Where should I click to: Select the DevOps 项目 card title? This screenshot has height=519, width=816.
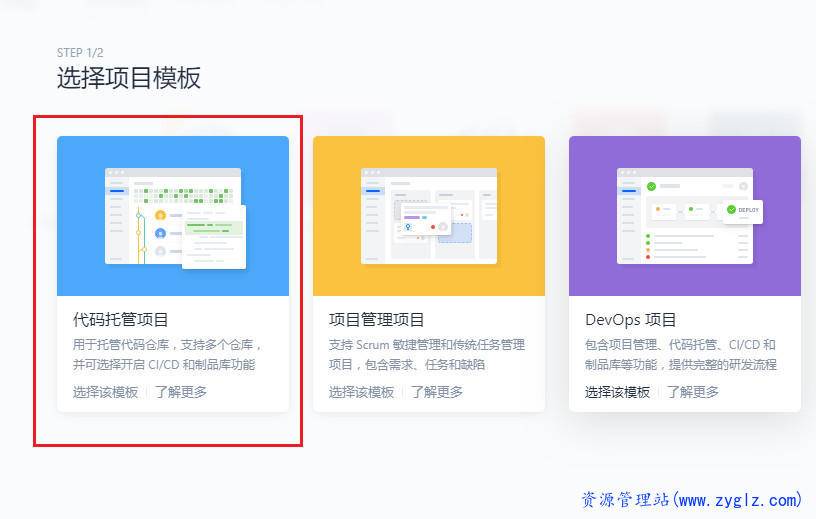click(x=630, y=320)
